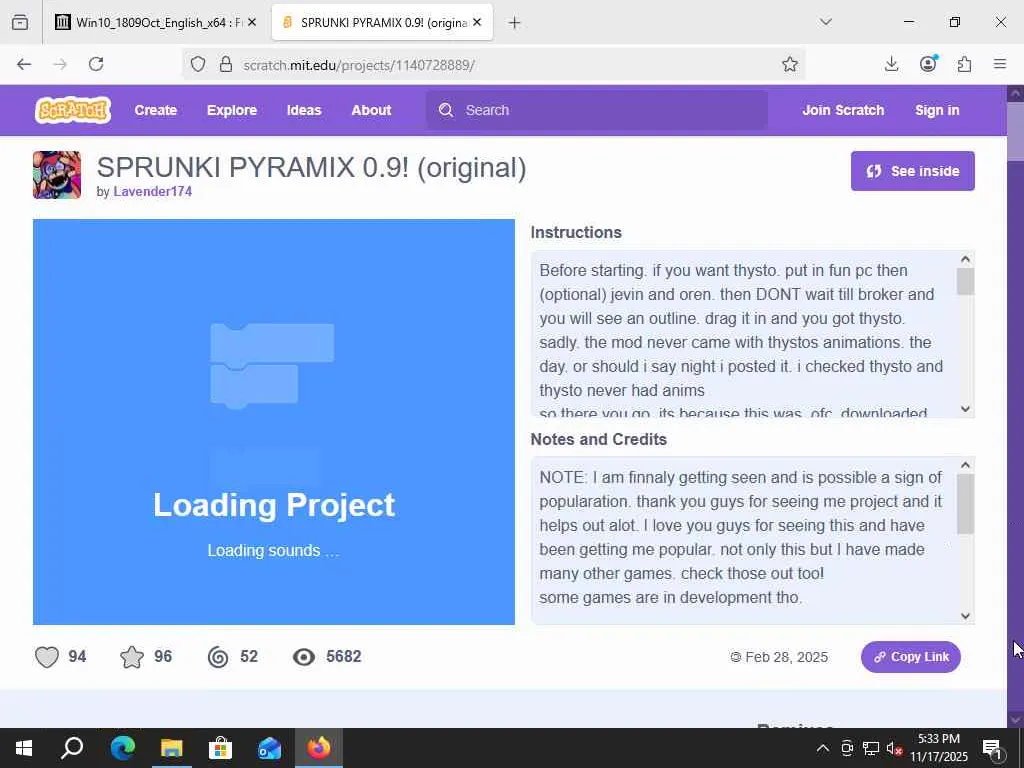1024x768 pixels.
Task: Open Microsoft Store from the taskbar
Action: click(221, 748)
